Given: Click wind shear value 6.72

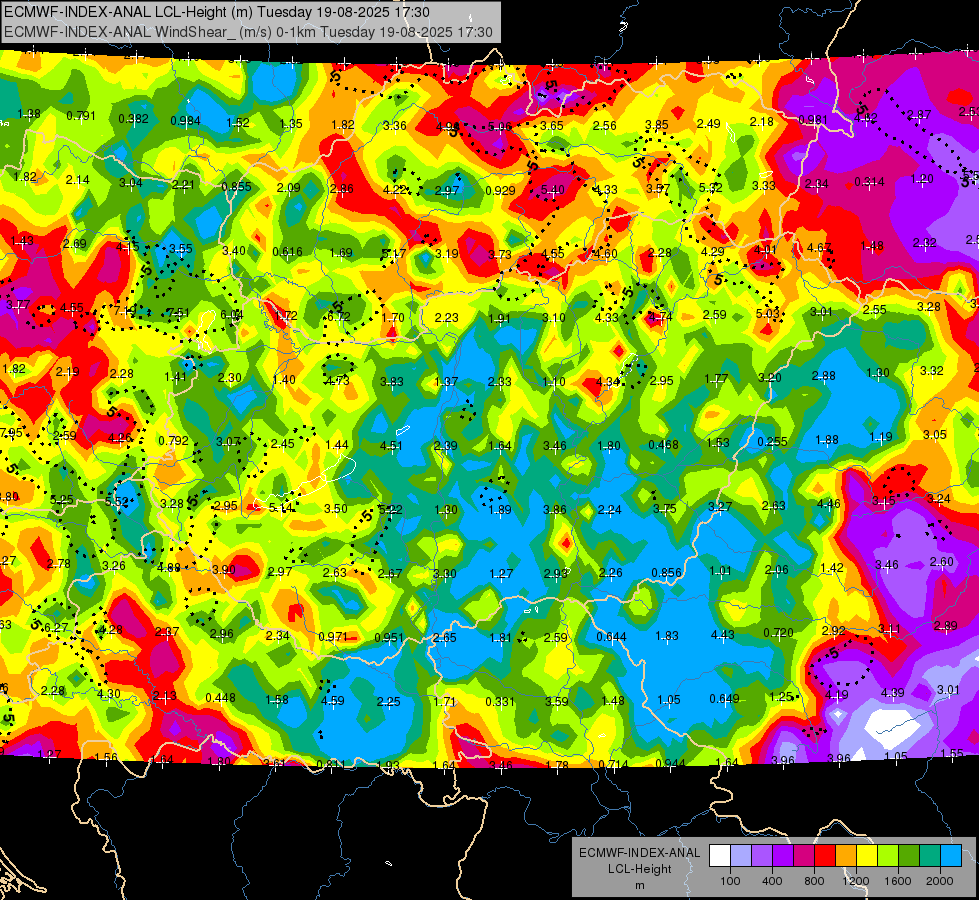Looking at the screenshot, I should (338, 317).
